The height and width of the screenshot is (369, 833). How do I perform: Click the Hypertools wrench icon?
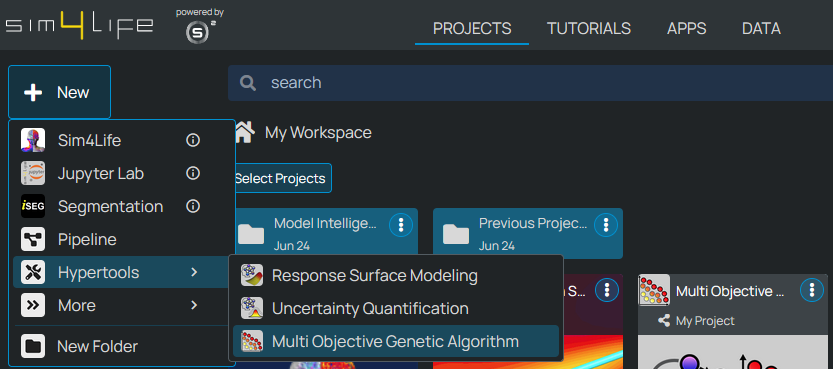click(33, 272)
